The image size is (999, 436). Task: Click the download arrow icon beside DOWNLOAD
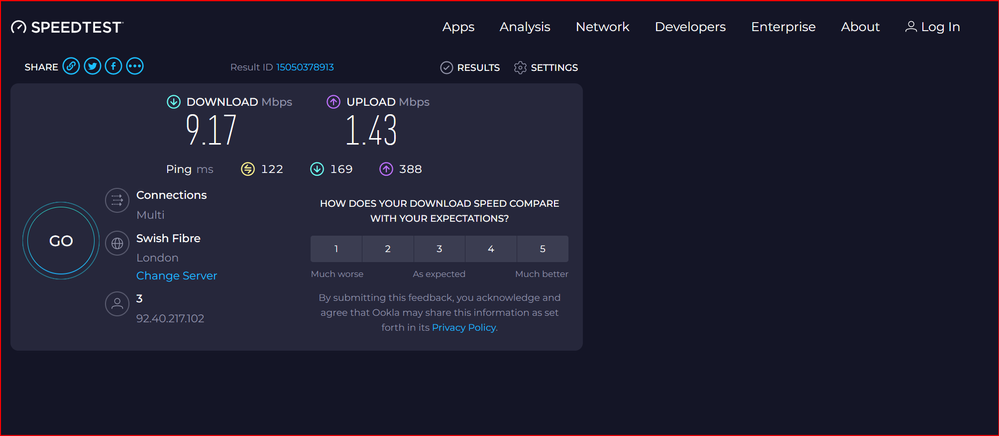173,102
